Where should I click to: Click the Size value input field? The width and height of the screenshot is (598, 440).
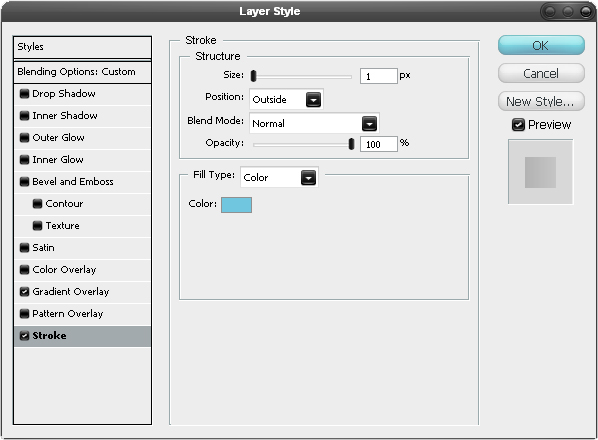click(378, 76)
